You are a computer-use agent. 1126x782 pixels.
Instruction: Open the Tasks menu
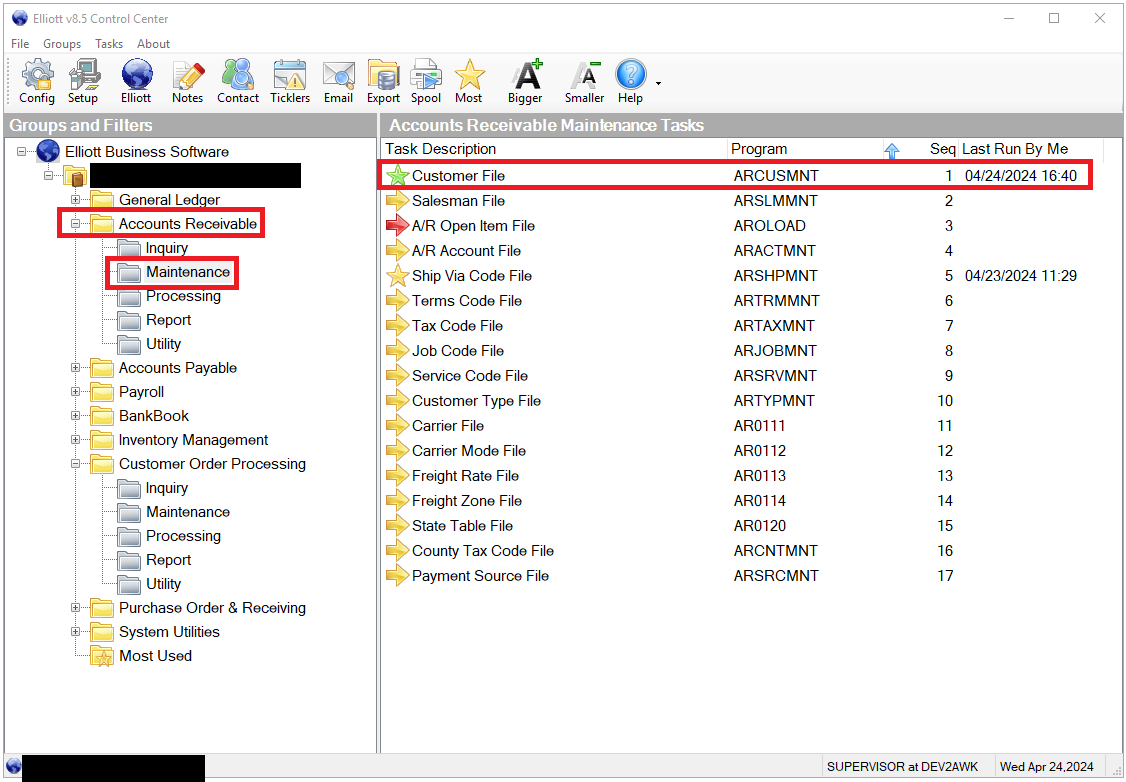coord(109,44)
